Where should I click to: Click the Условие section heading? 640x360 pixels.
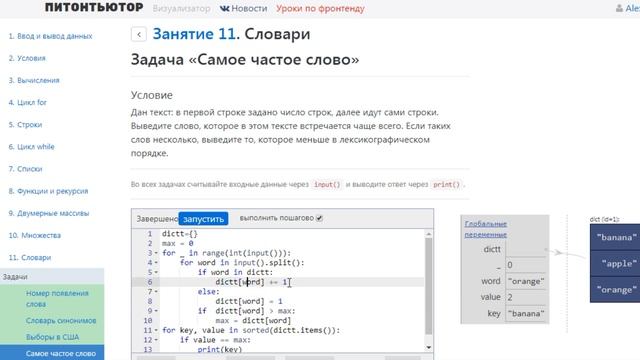(152, 95)
